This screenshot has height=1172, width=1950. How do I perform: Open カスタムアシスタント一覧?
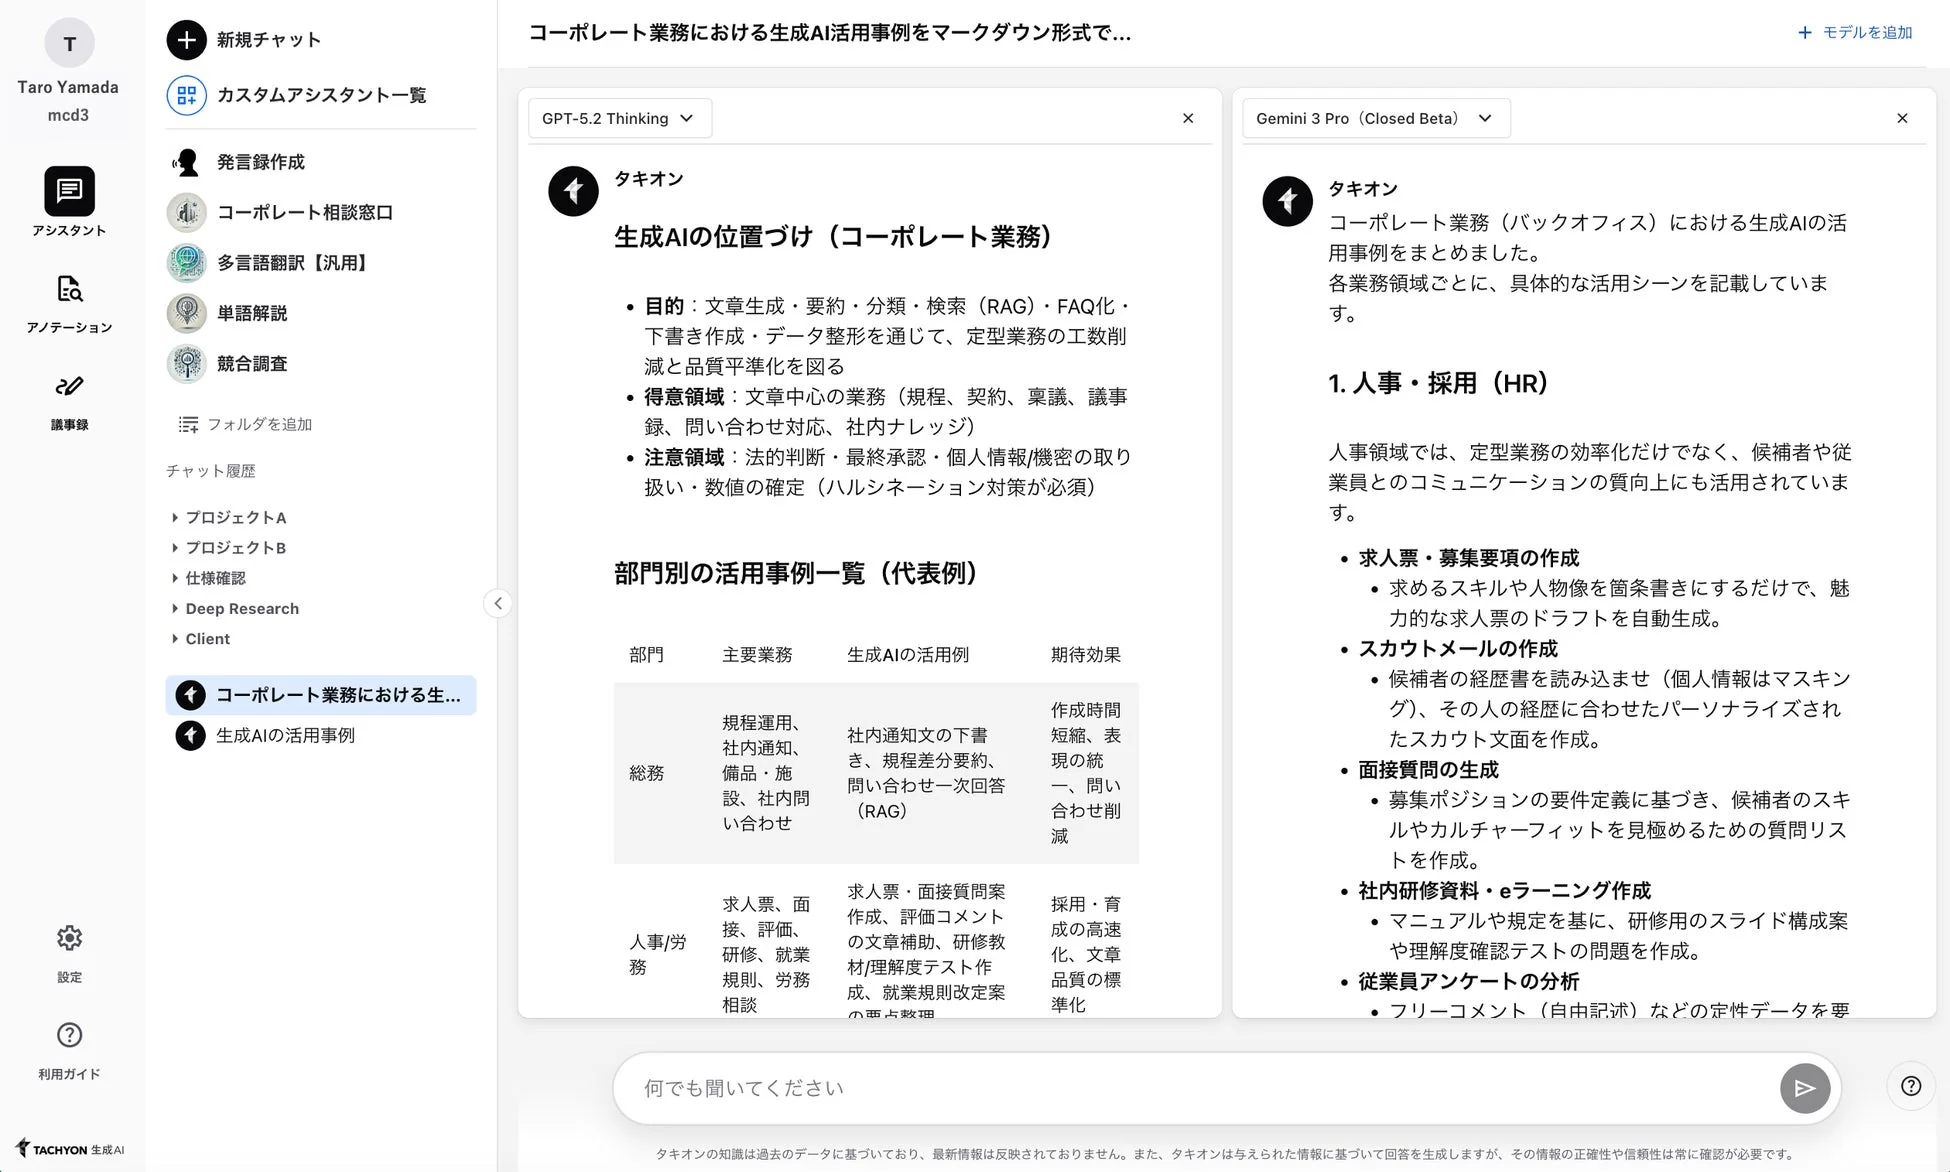(x=322, y=95)
